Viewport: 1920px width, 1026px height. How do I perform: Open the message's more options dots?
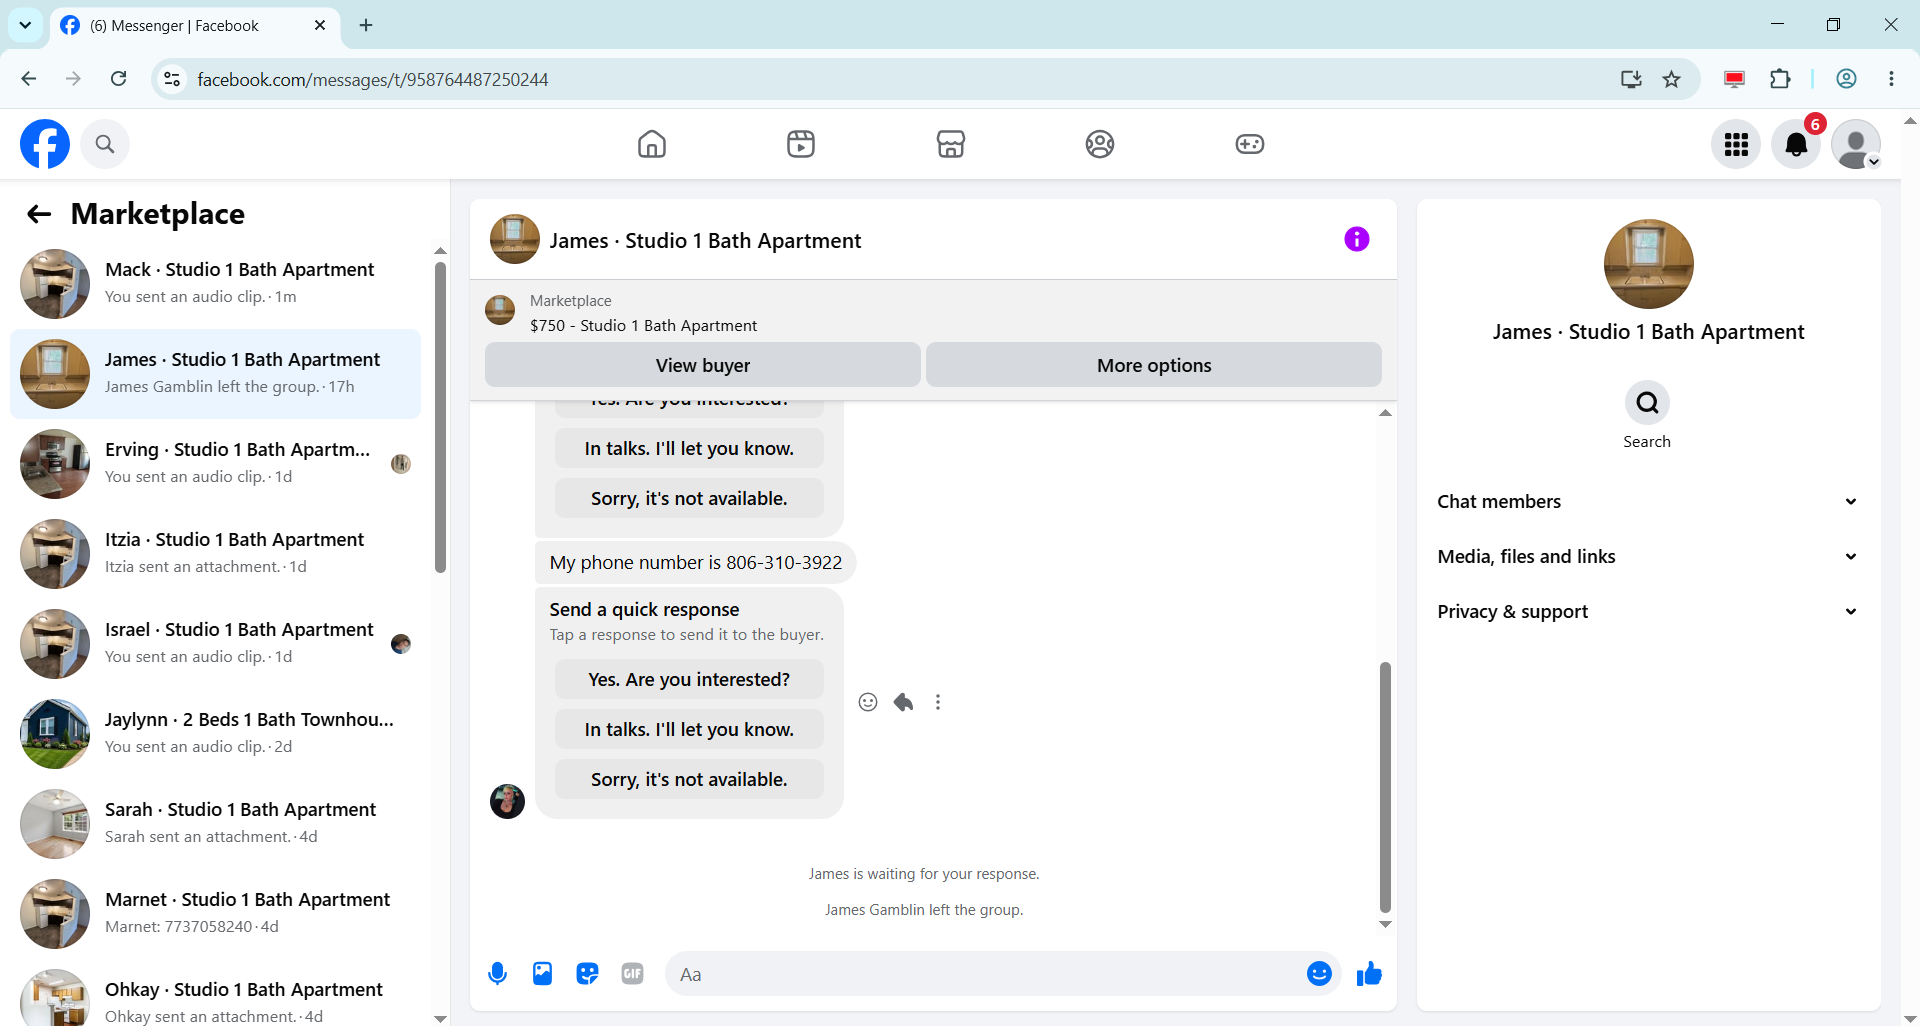938,702
